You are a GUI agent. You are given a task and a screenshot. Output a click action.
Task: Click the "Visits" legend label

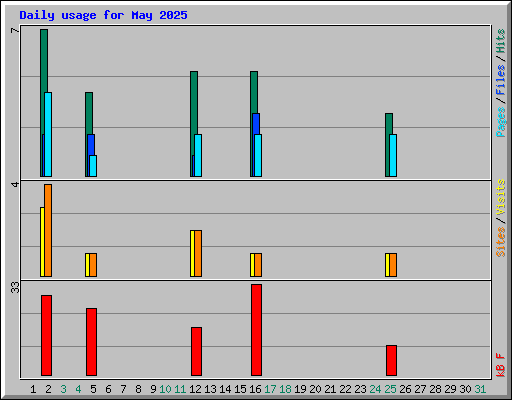[x=500, y=197]
